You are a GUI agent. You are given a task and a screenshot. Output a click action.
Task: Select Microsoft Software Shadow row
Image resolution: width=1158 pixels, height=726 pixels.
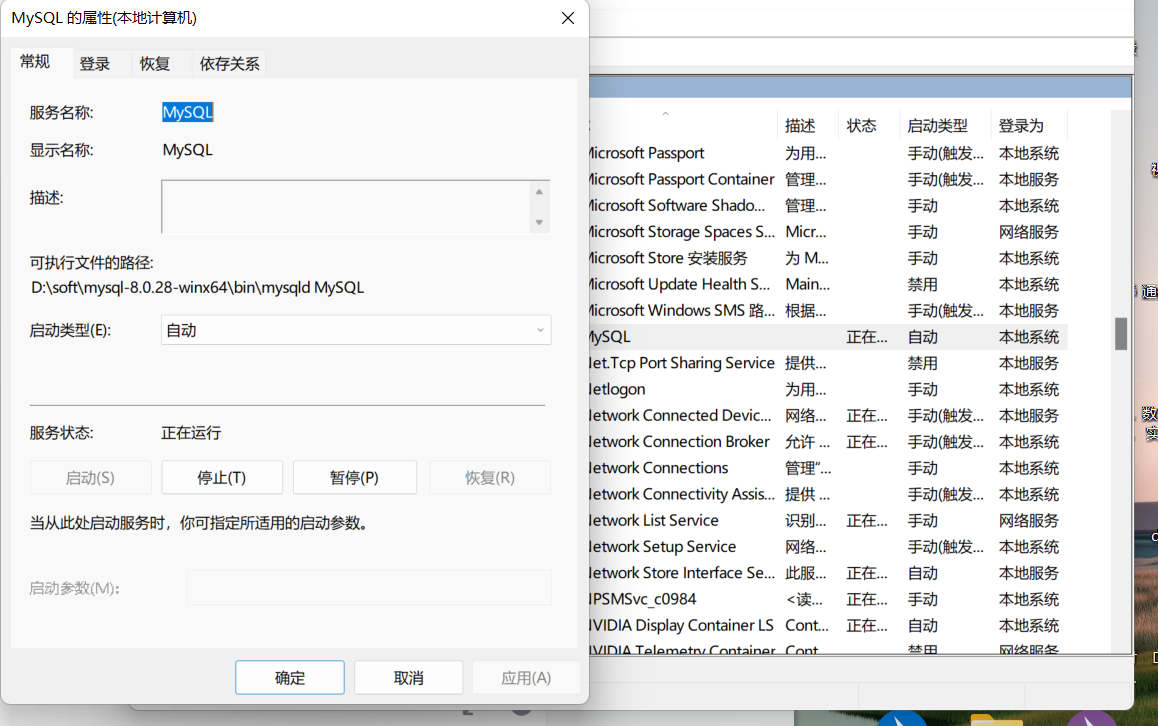tap(827, 205)
